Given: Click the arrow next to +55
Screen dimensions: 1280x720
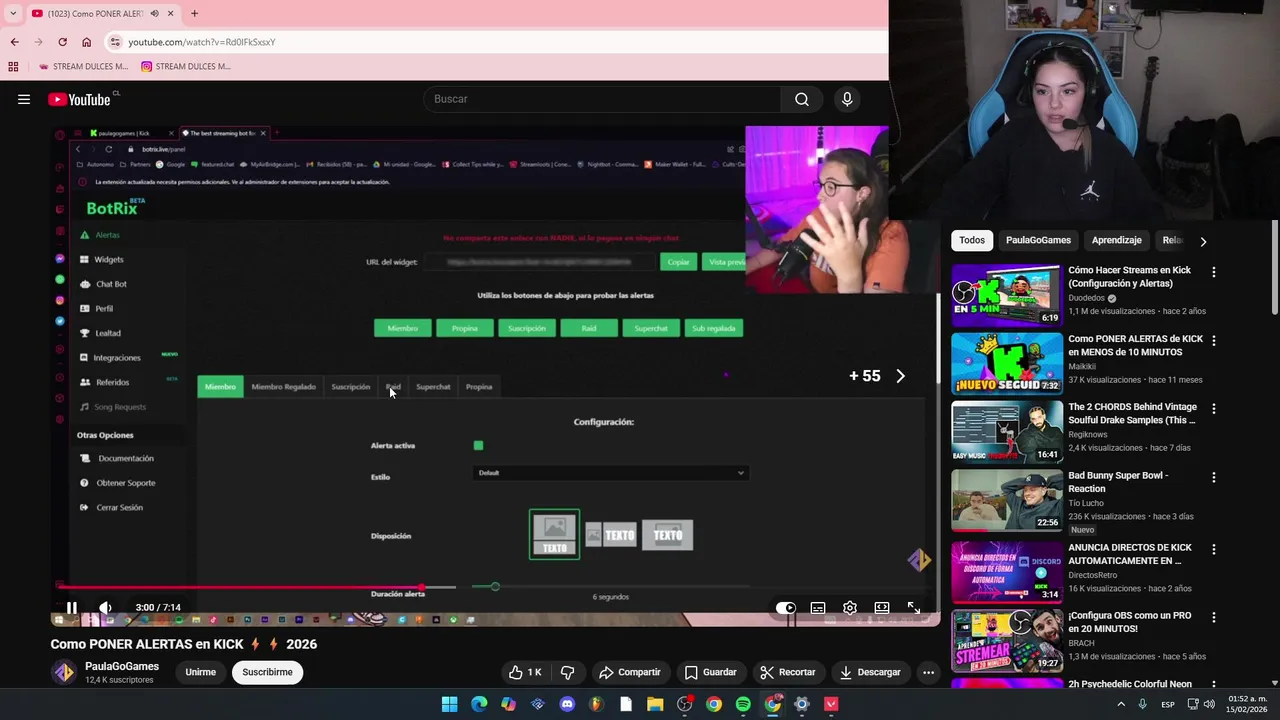Looking at the screenshot, I should point(900,376).
